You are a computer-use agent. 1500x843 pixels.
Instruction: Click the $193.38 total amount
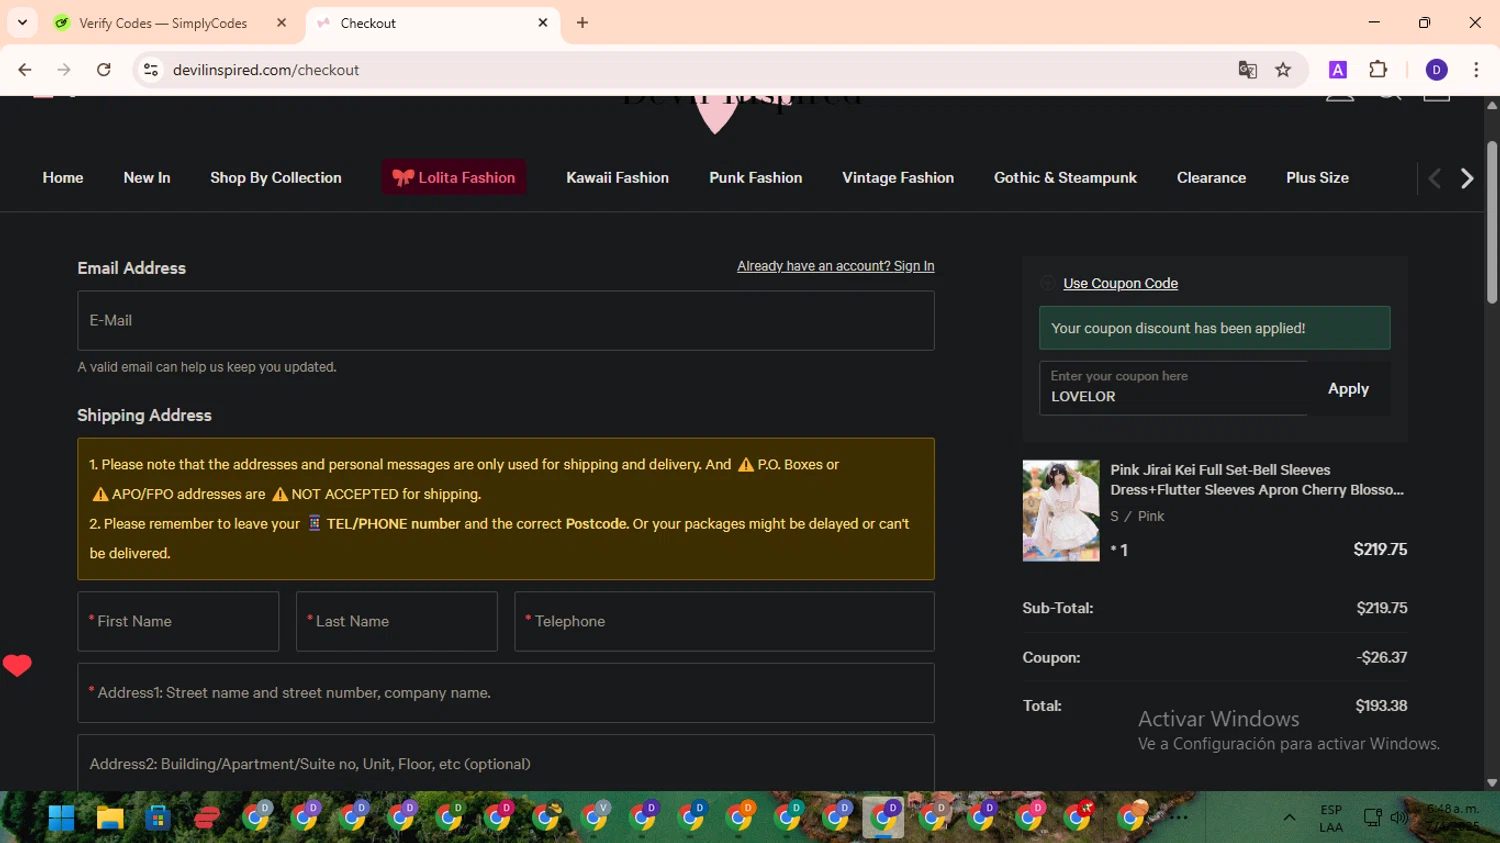click(1381, 706)
